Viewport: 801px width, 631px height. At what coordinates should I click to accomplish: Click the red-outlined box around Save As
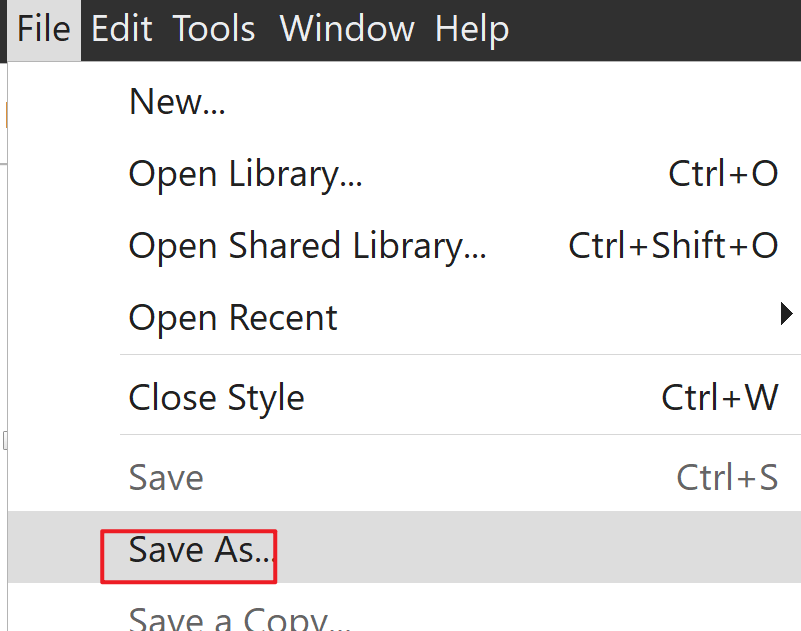click(188, 556)
